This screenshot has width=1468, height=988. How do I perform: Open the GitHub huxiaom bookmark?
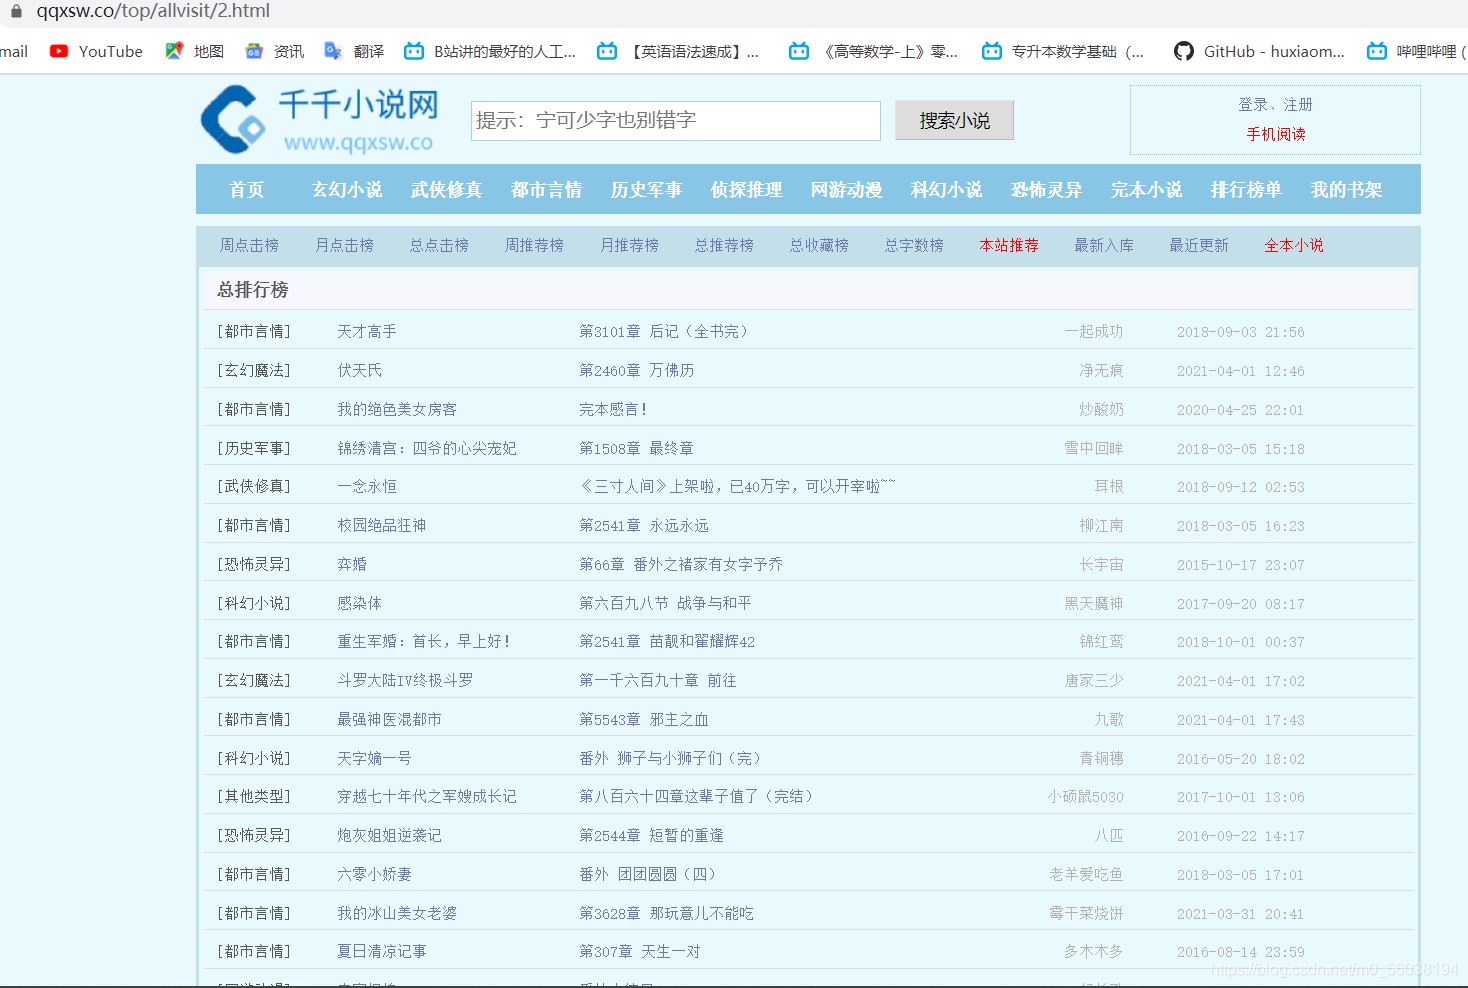coord(1260,51)
